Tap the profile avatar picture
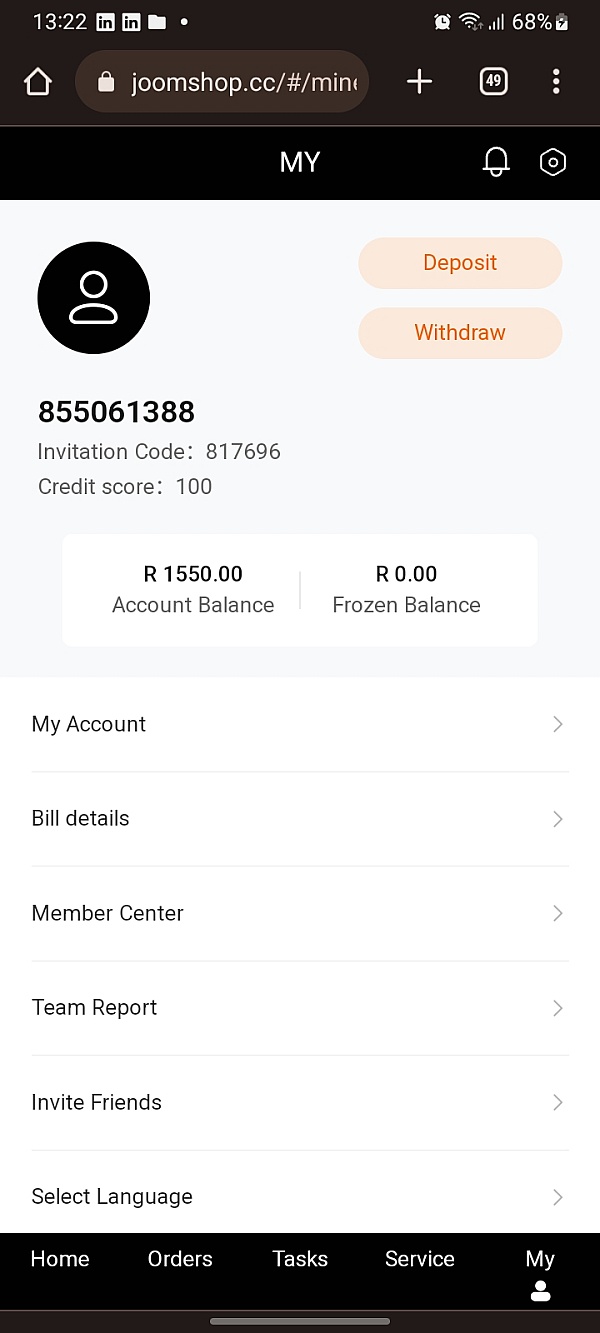 tap(94, 297)
